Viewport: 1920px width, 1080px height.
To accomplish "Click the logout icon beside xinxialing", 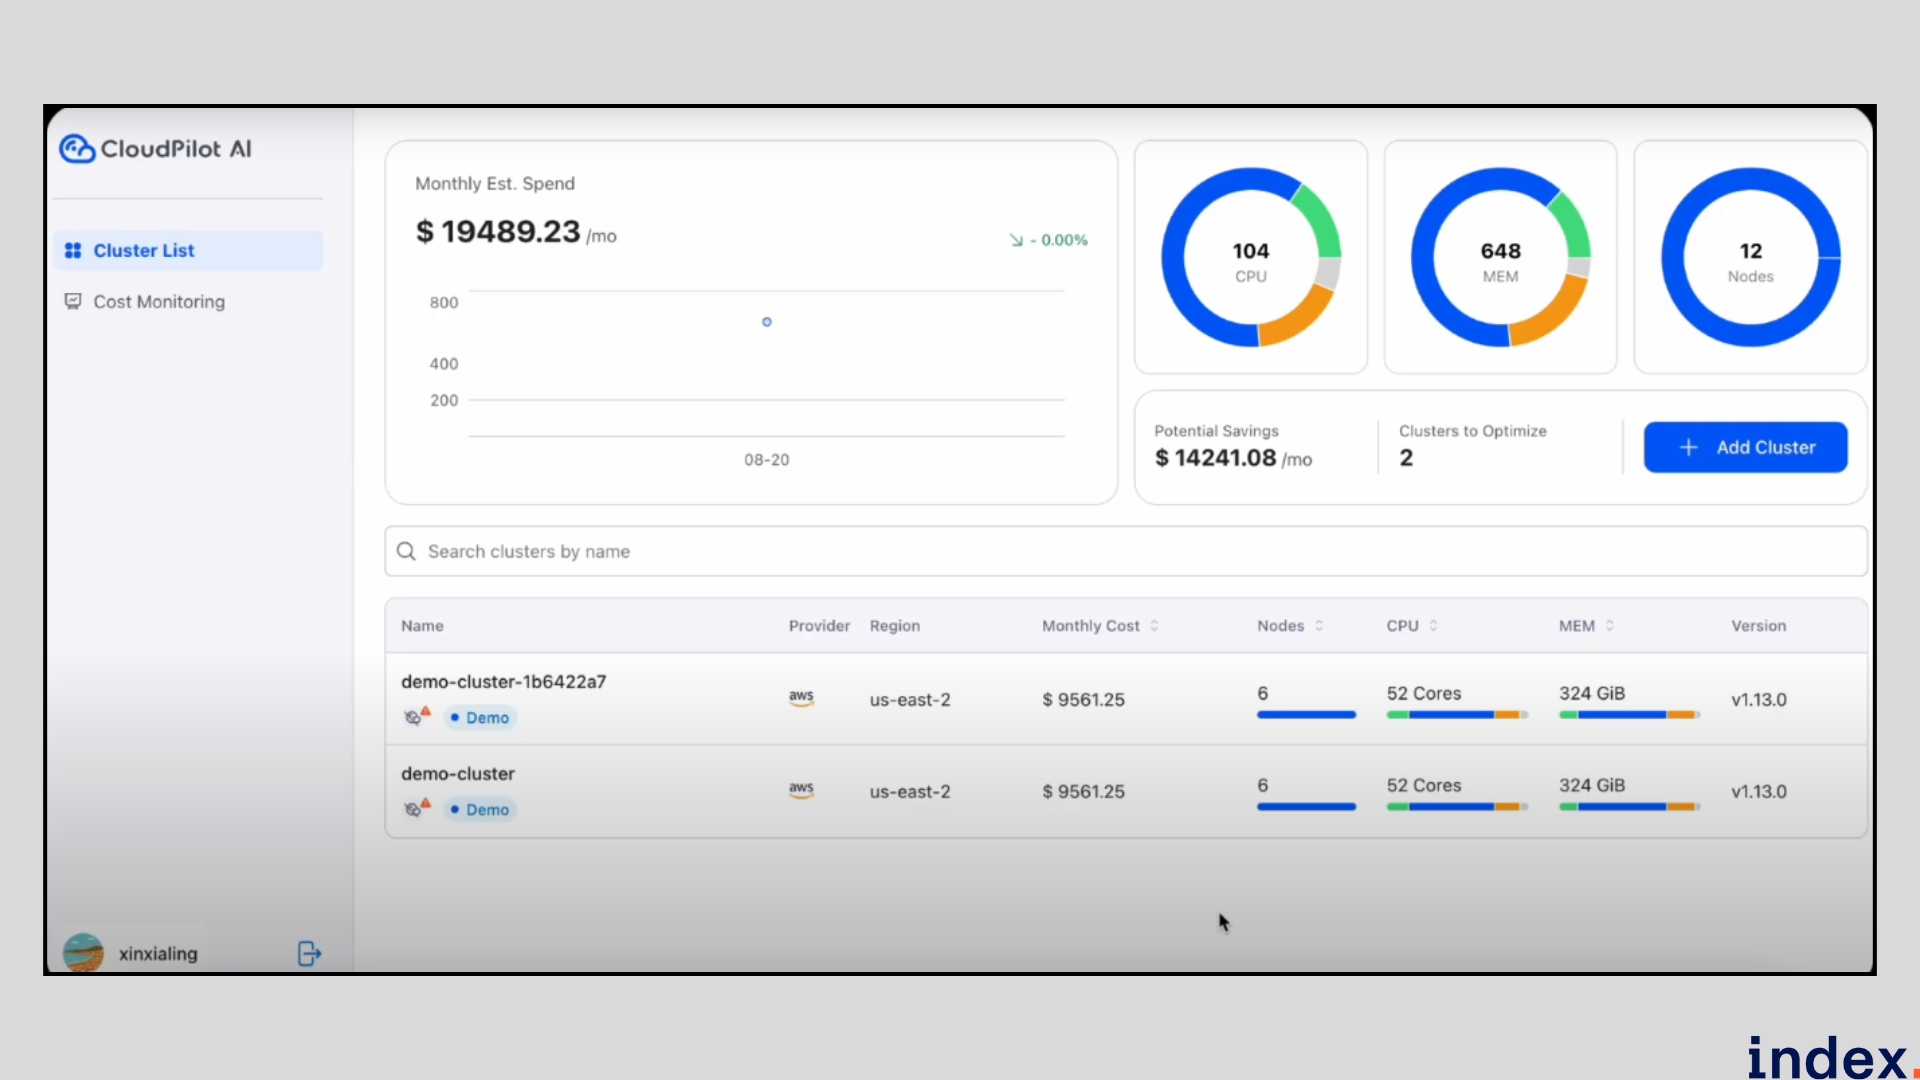I will click(309, 953).
